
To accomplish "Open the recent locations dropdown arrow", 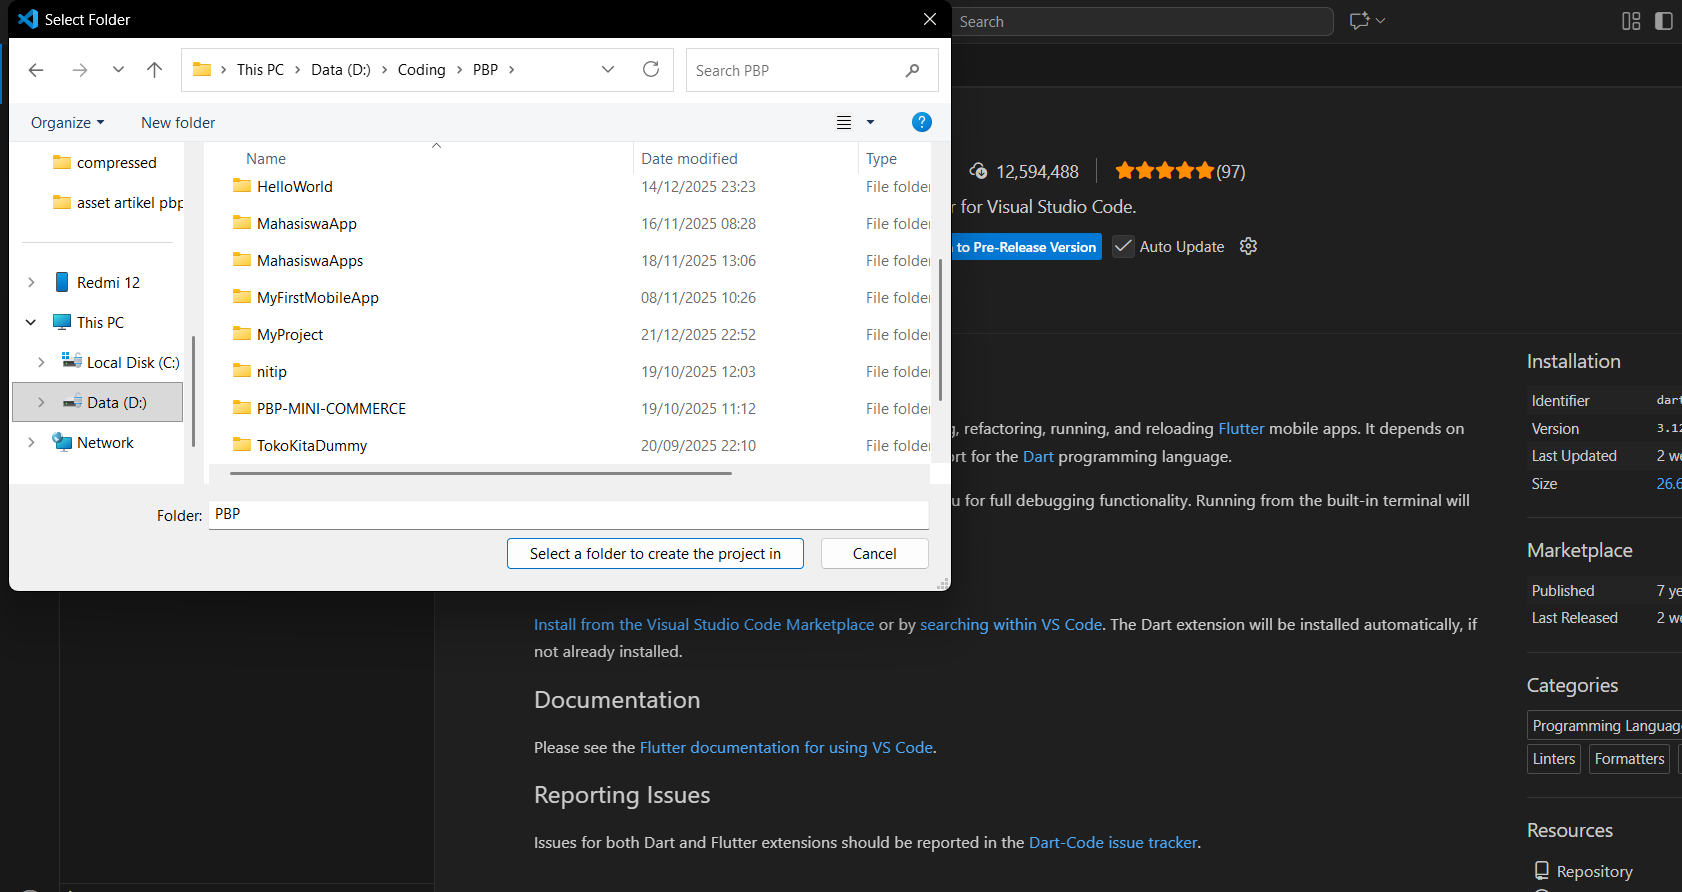I will point(118,70).
